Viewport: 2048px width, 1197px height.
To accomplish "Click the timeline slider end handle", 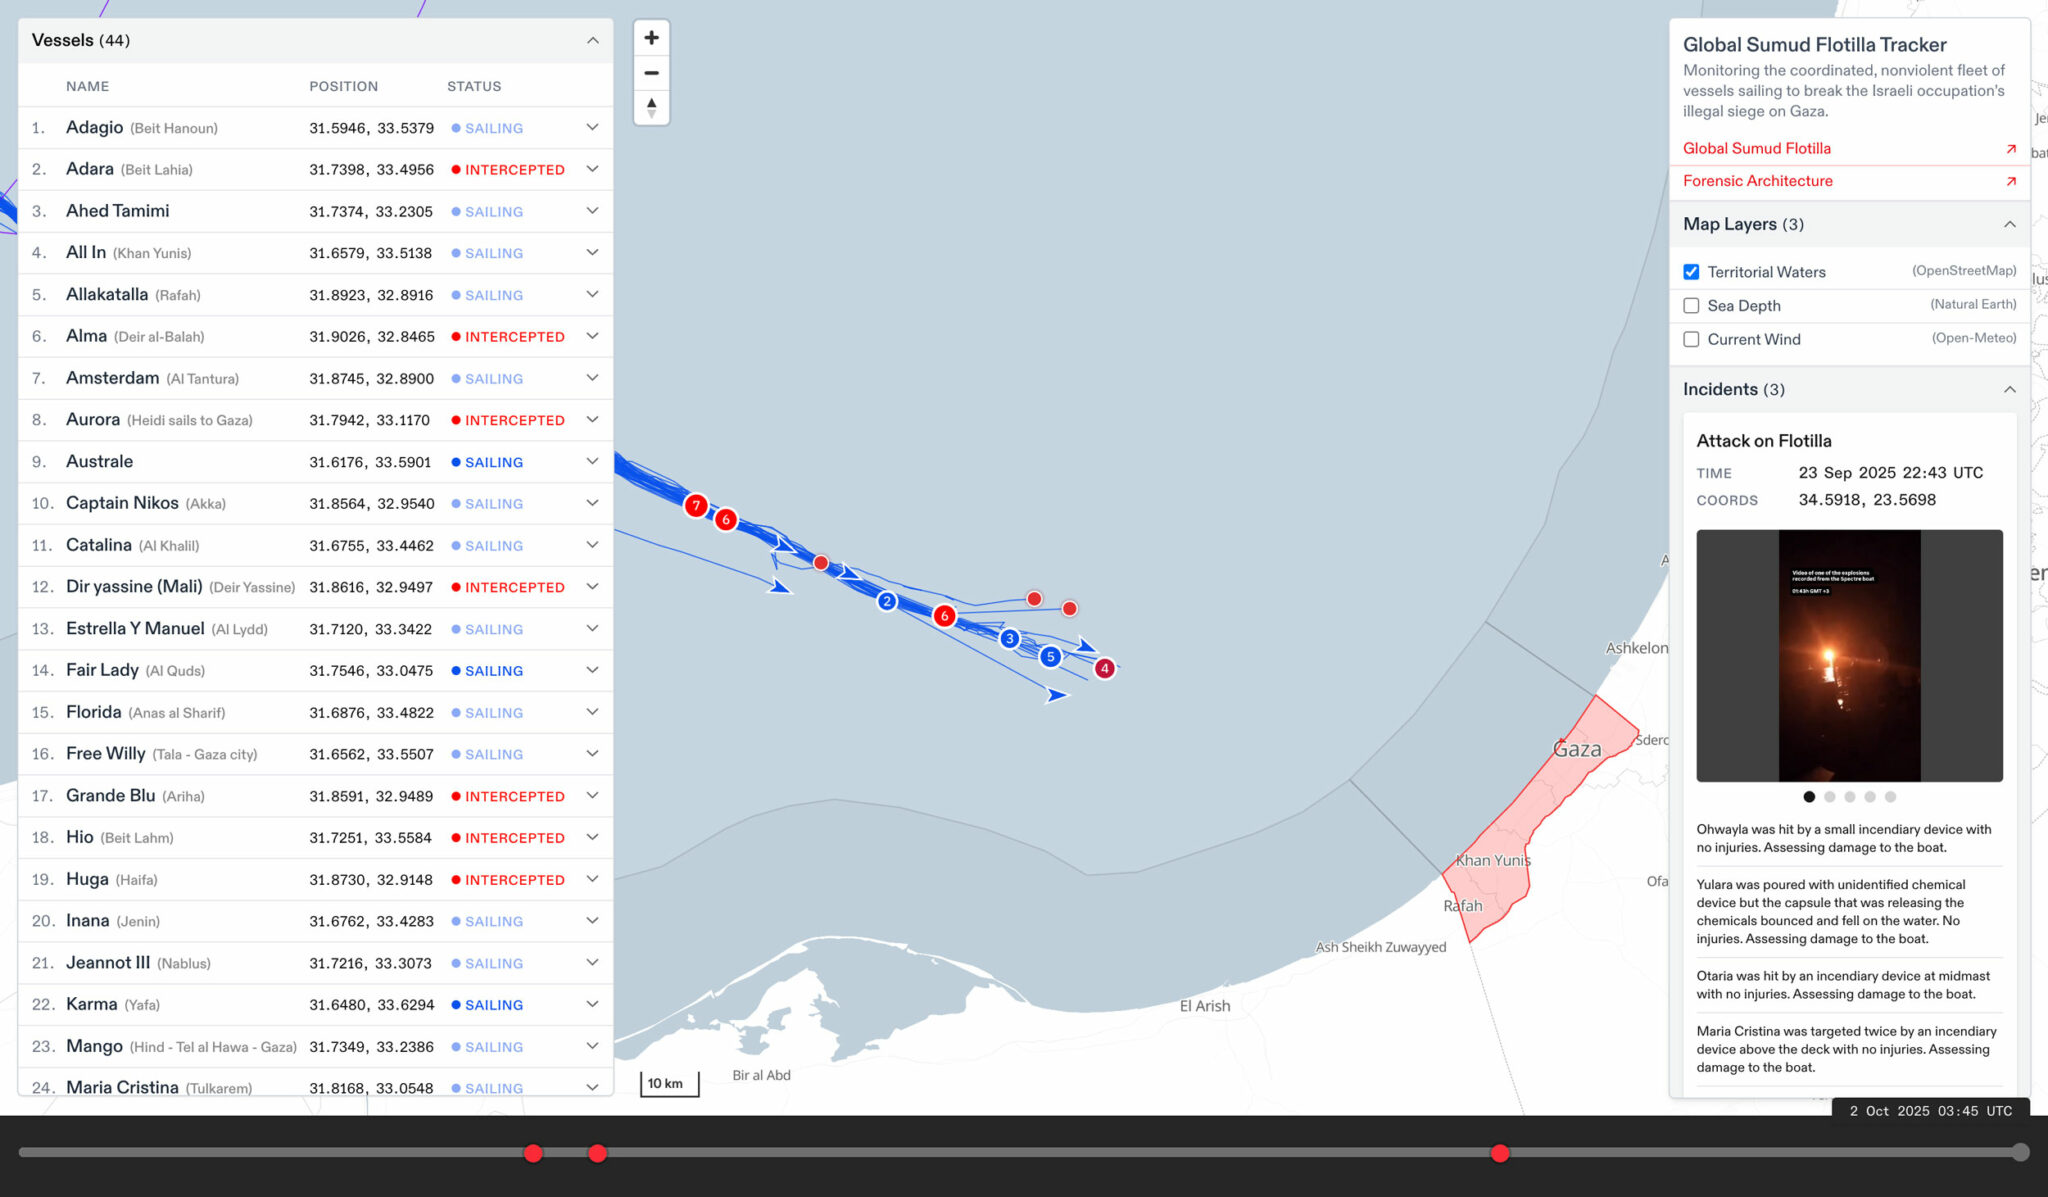I will pos(2020,1152).
